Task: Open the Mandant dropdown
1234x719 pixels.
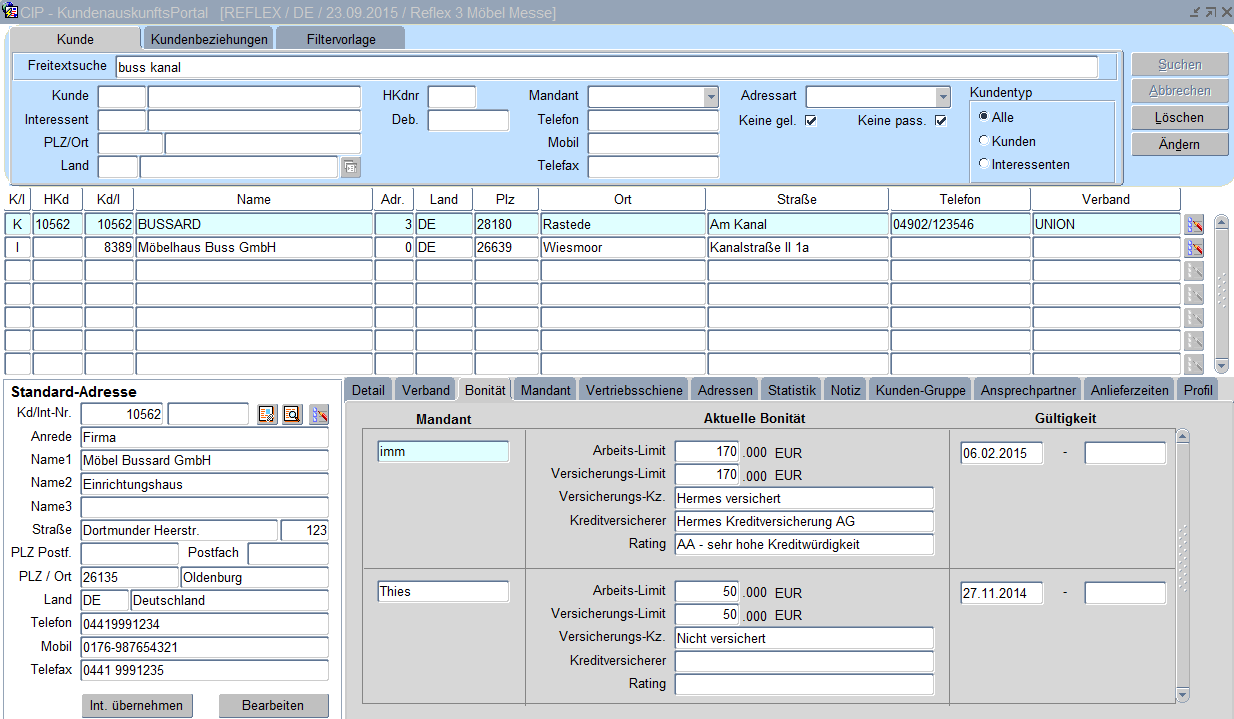Action: [710, 97]
